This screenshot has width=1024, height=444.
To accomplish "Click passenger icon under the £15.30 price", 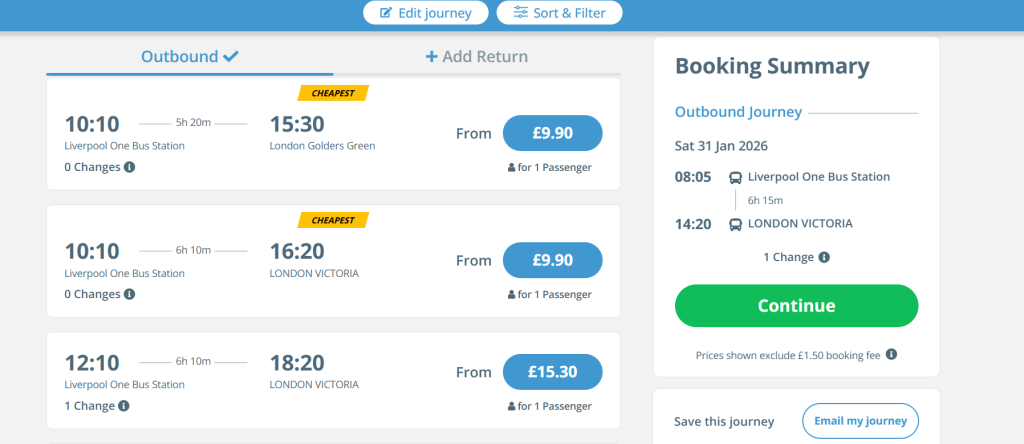I will (512, 406).
